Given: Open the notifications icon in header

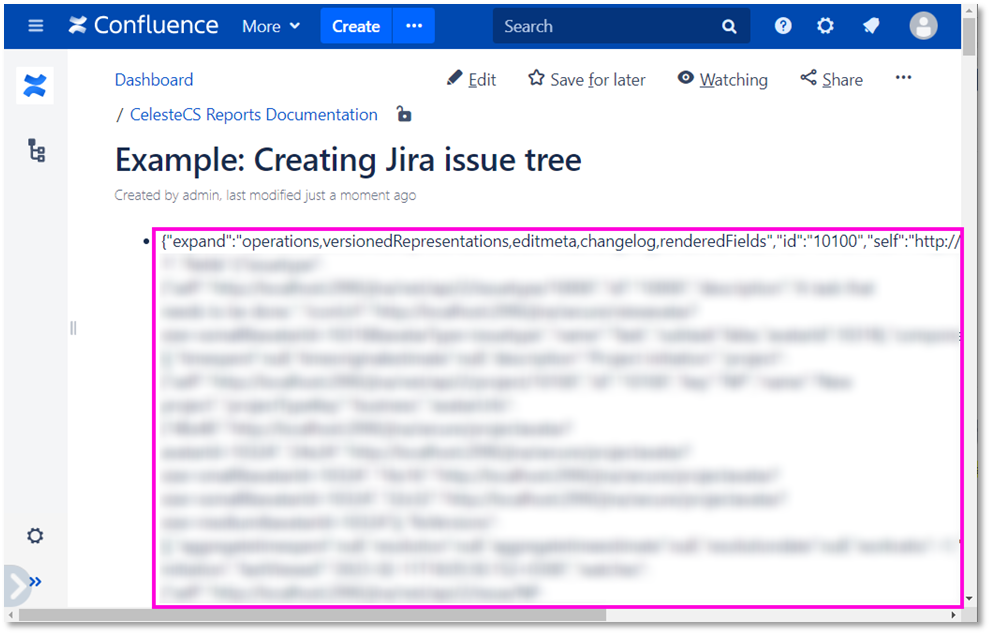Looking at the screenshot, I should pyautogui.click(x=872, y=26).
